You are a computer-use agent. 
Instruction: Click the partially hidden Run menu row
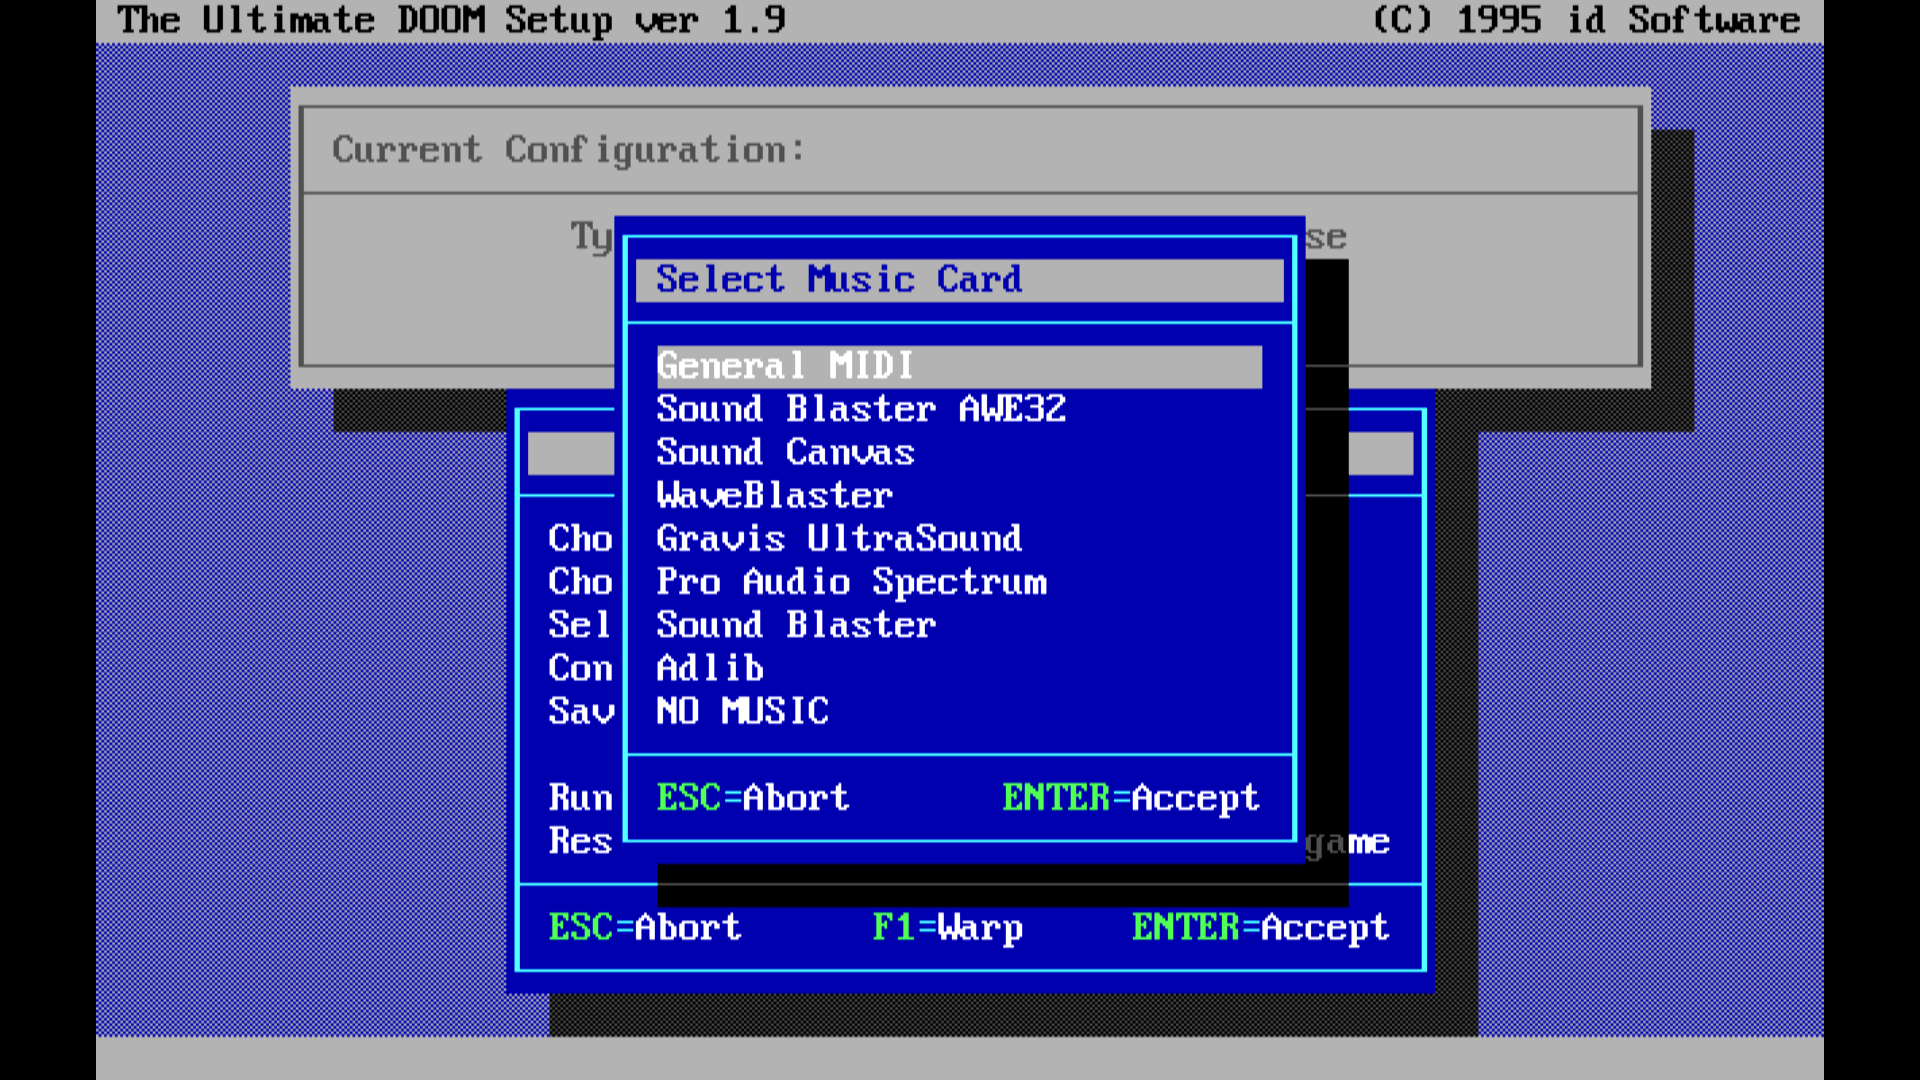pyautogui.click(x=580, y=798)
